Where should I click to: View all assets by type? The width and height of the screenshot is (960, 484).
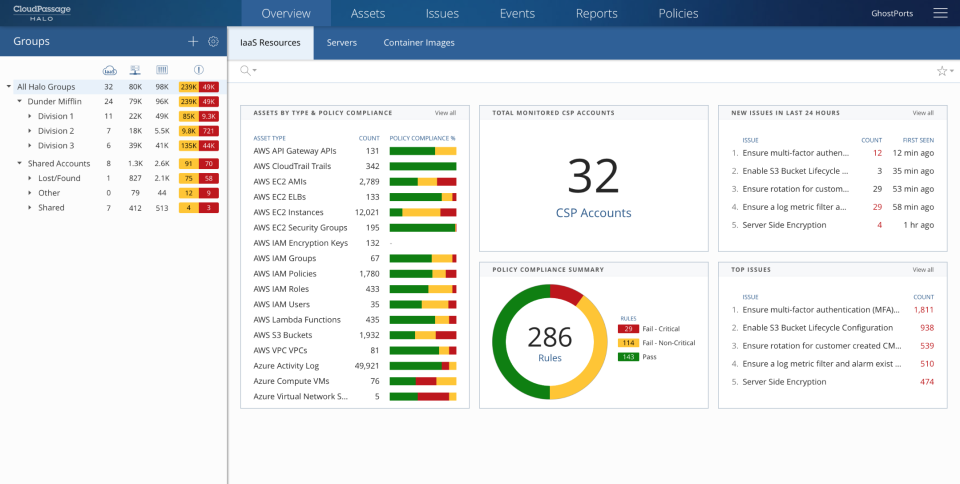445,113
